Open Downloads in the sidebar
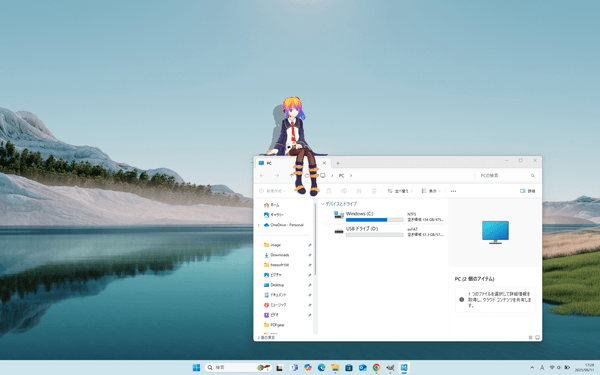 276,255
